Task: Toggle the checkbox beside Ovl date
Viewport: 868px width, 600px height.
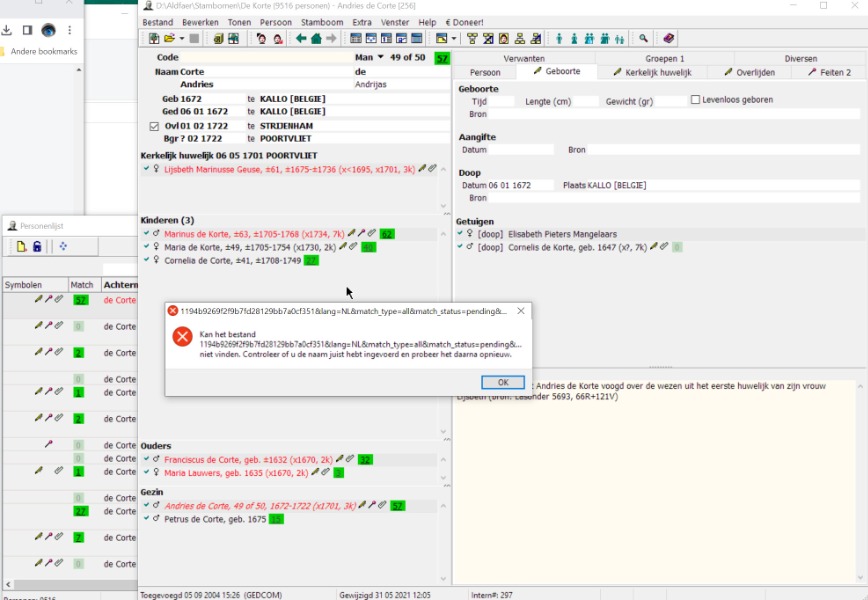Action: tap(154, 127)
